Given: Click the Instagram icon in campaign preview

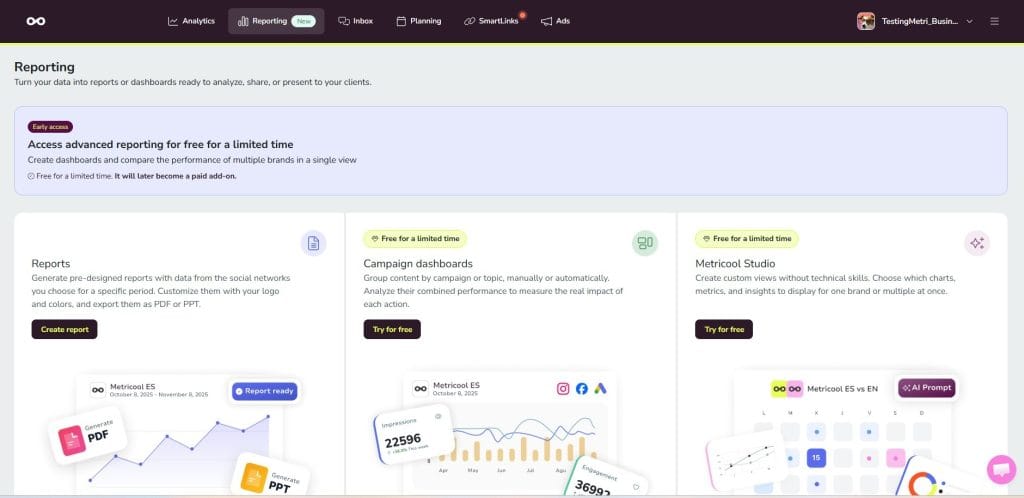Looking at the screenshot, I should pyautogui.click(x=563, y=389).
